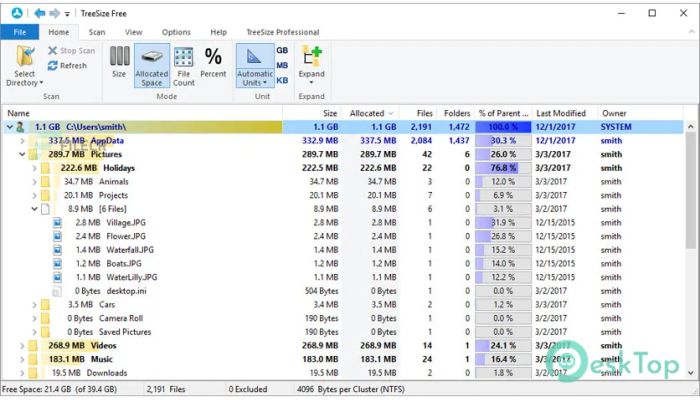Image resolution: width=700 pixels, height=400 pixels.
Task: Sort by the Name column header
Action: [142, 113]
